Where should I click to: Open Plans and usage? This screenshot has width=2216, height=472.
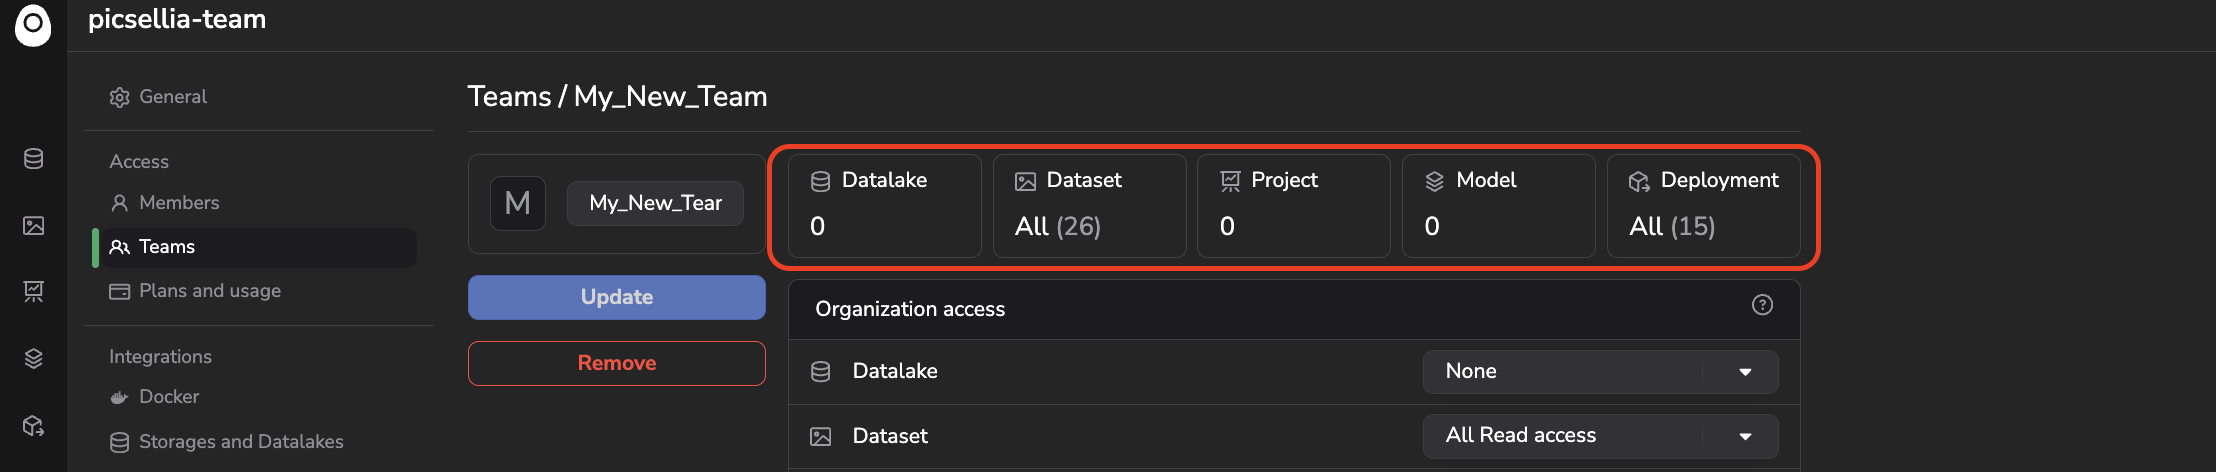coord(209,291)
